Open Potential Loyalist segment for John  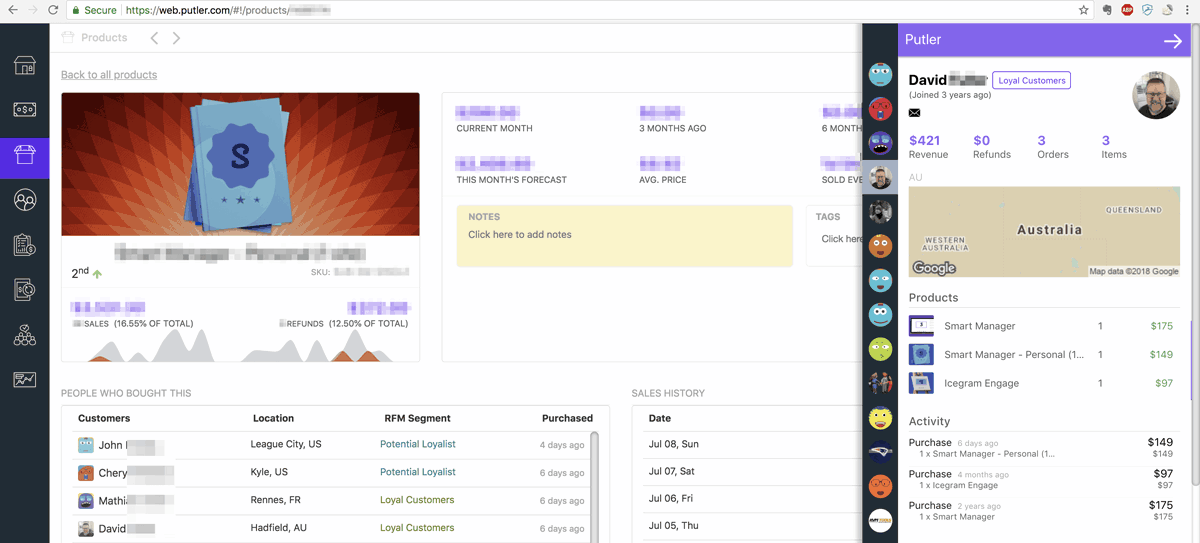point(417,444)
